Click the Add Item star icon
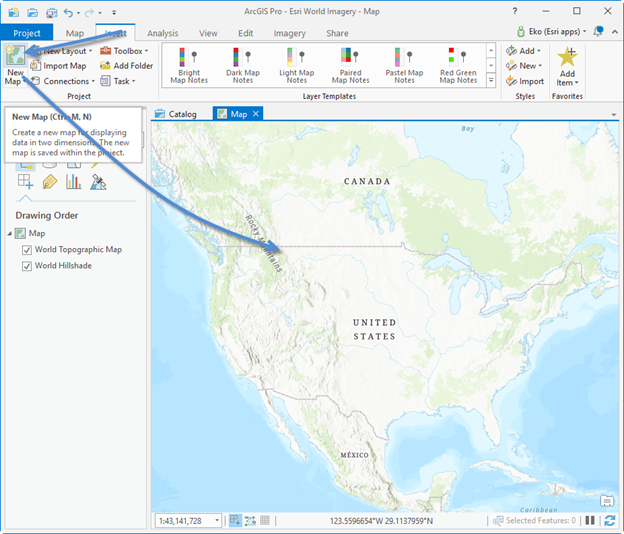The height and width of the screenshot is (534, 624). tap(567, 57)
